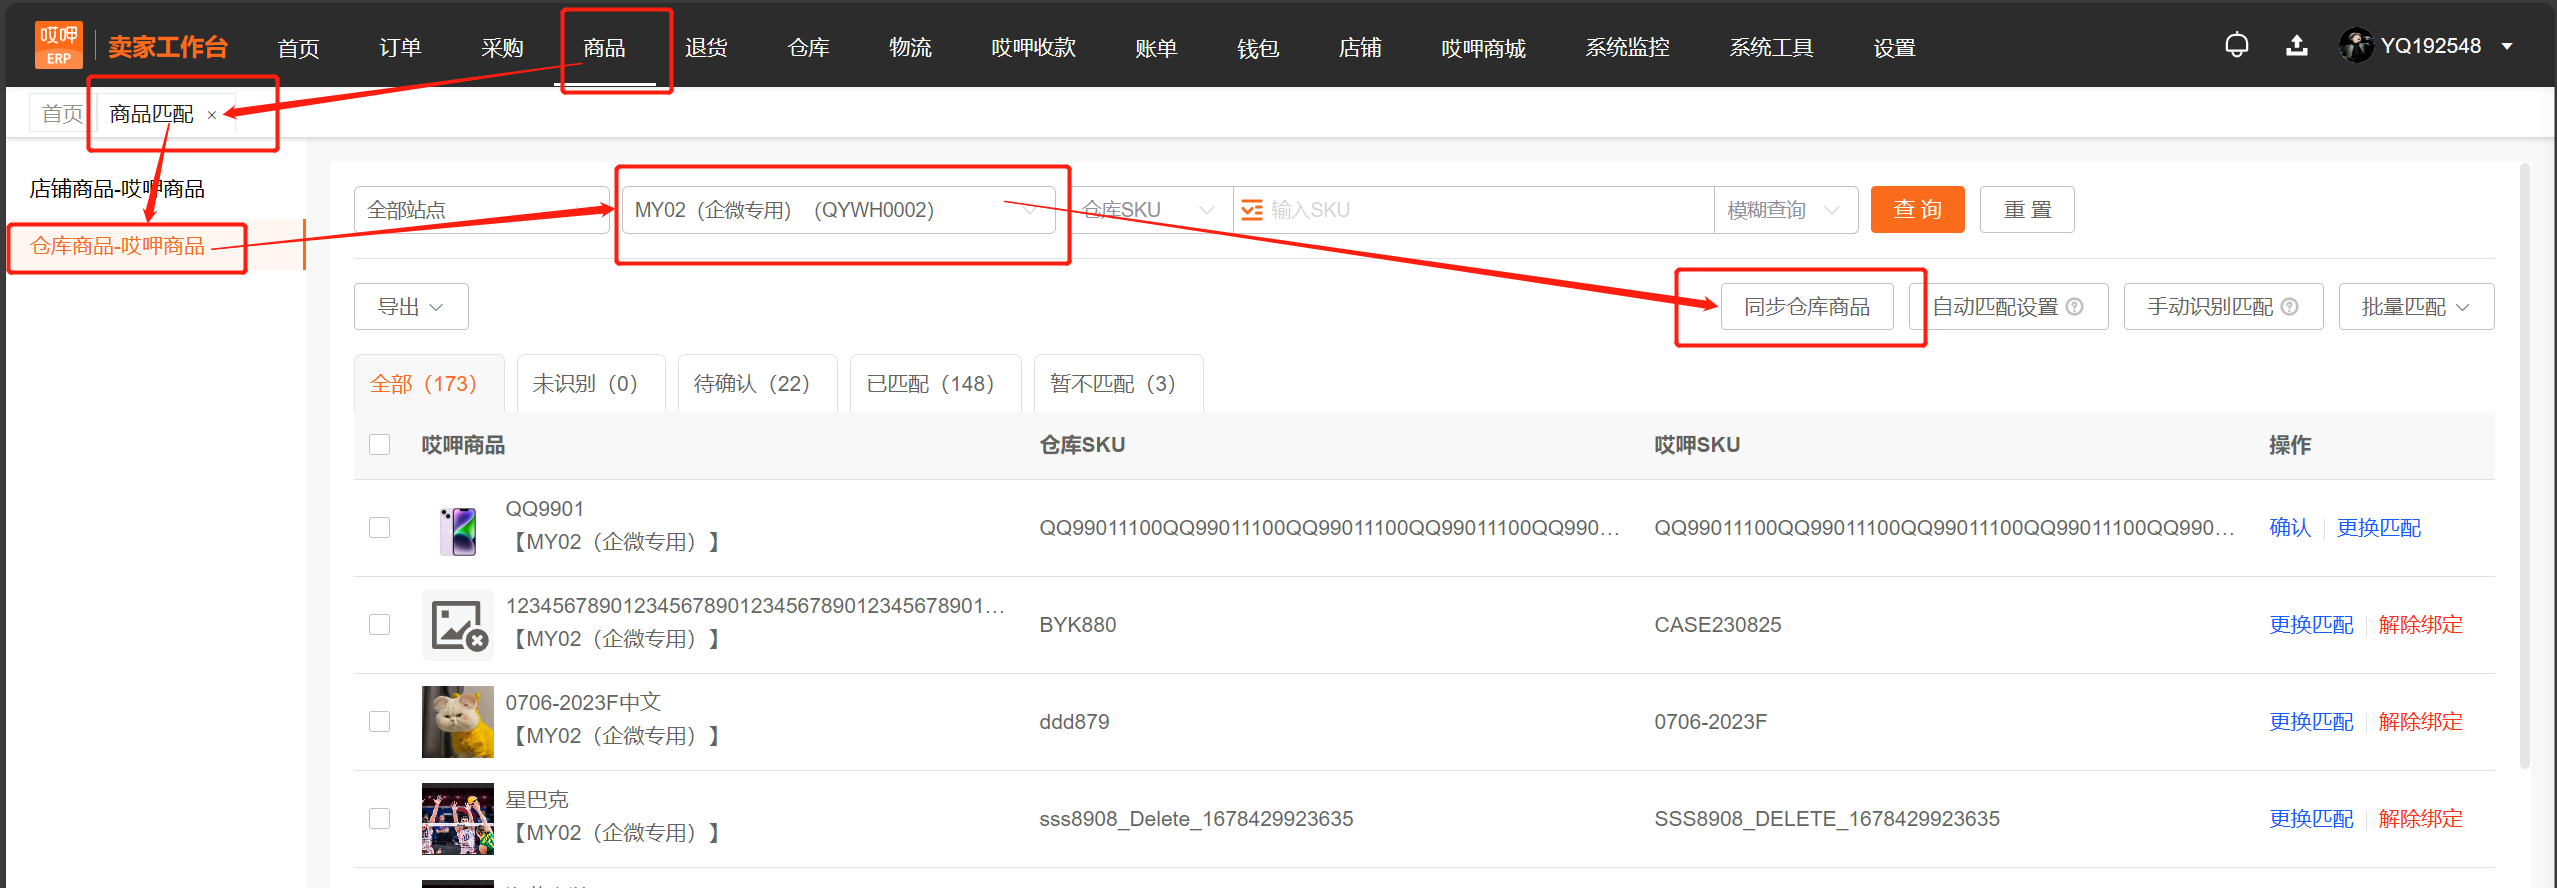Click the SKU batch input icon
This screenshot has height=888, width=2557.
pos(1251,210)
